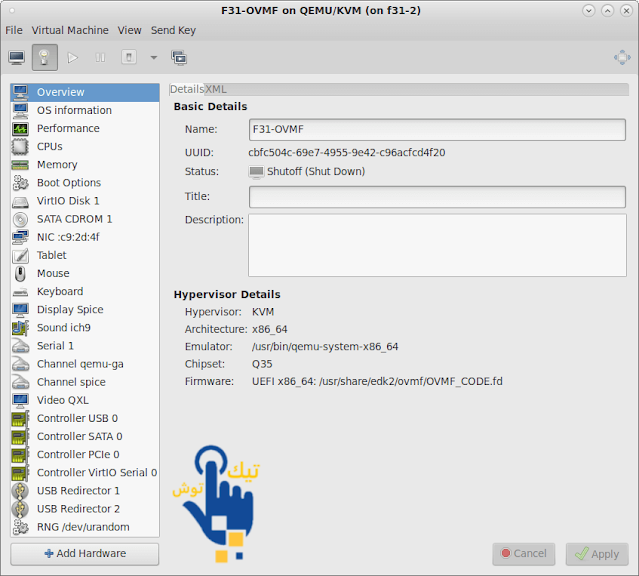The height and width of the screenshot is (576, 639).
Task: Select Sound ich9 device
Action: [85, 328]
